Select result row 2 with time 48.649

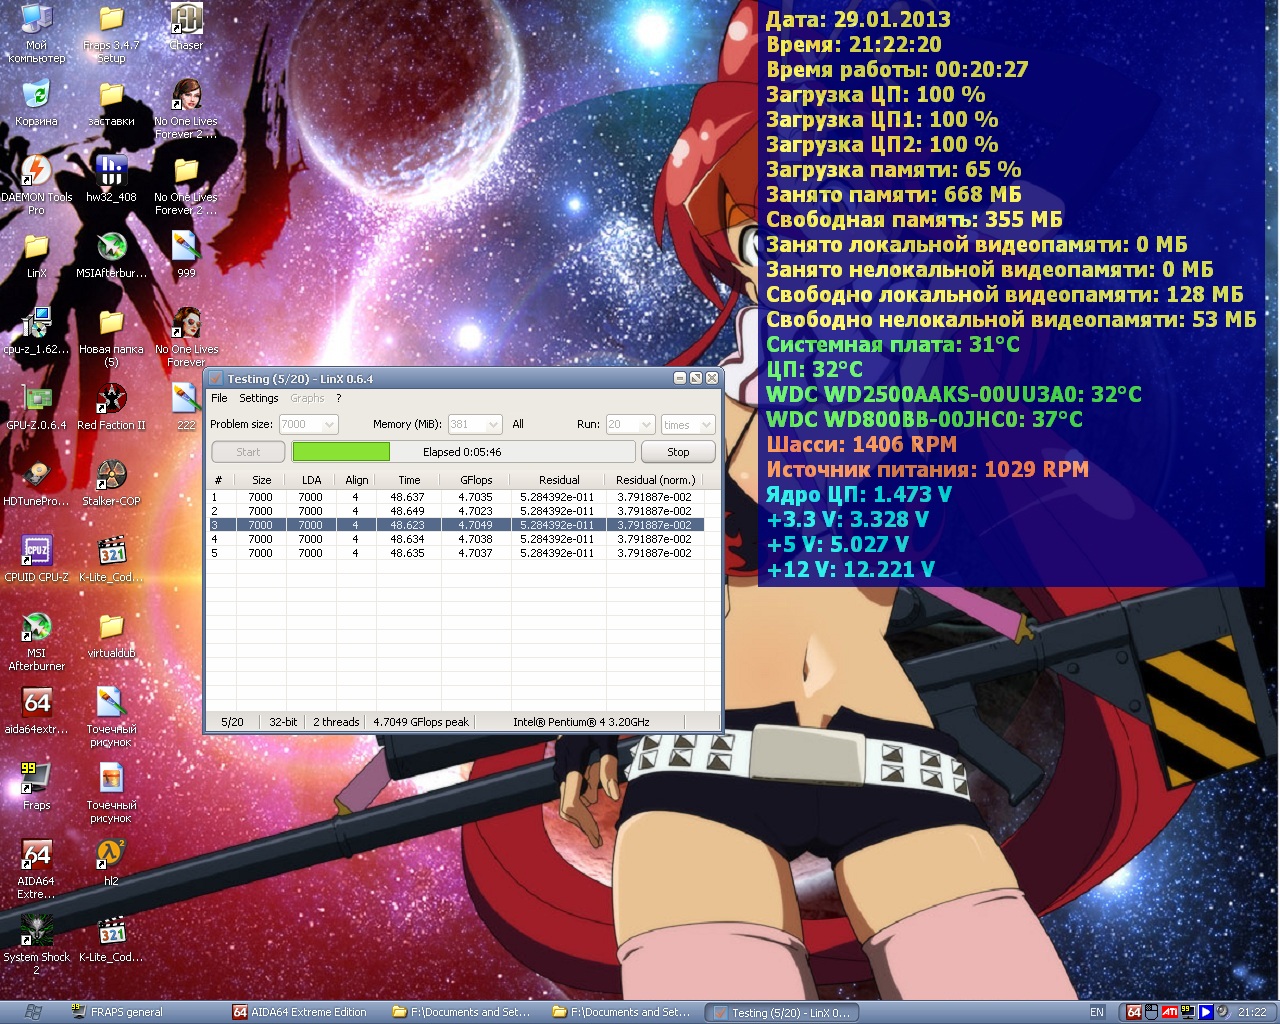tap(455, 511)
